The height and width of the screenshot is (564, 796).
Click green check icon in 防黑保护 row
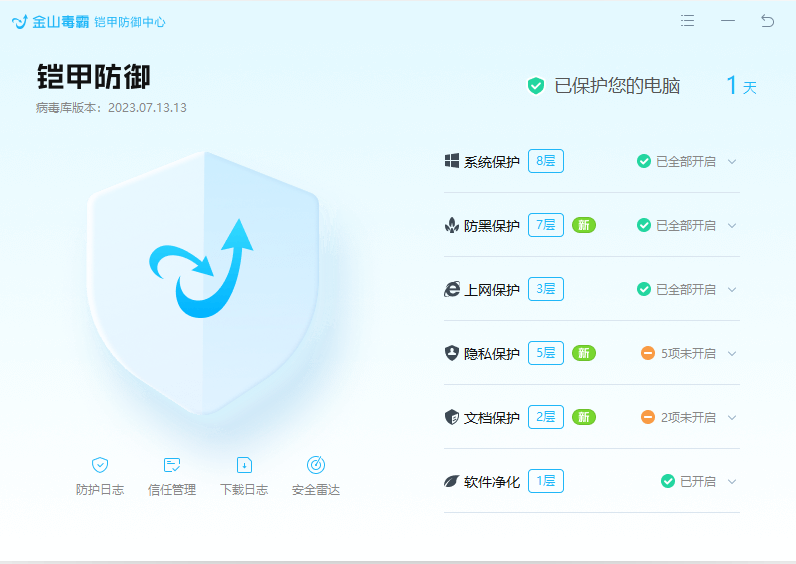tap(644, 225)
